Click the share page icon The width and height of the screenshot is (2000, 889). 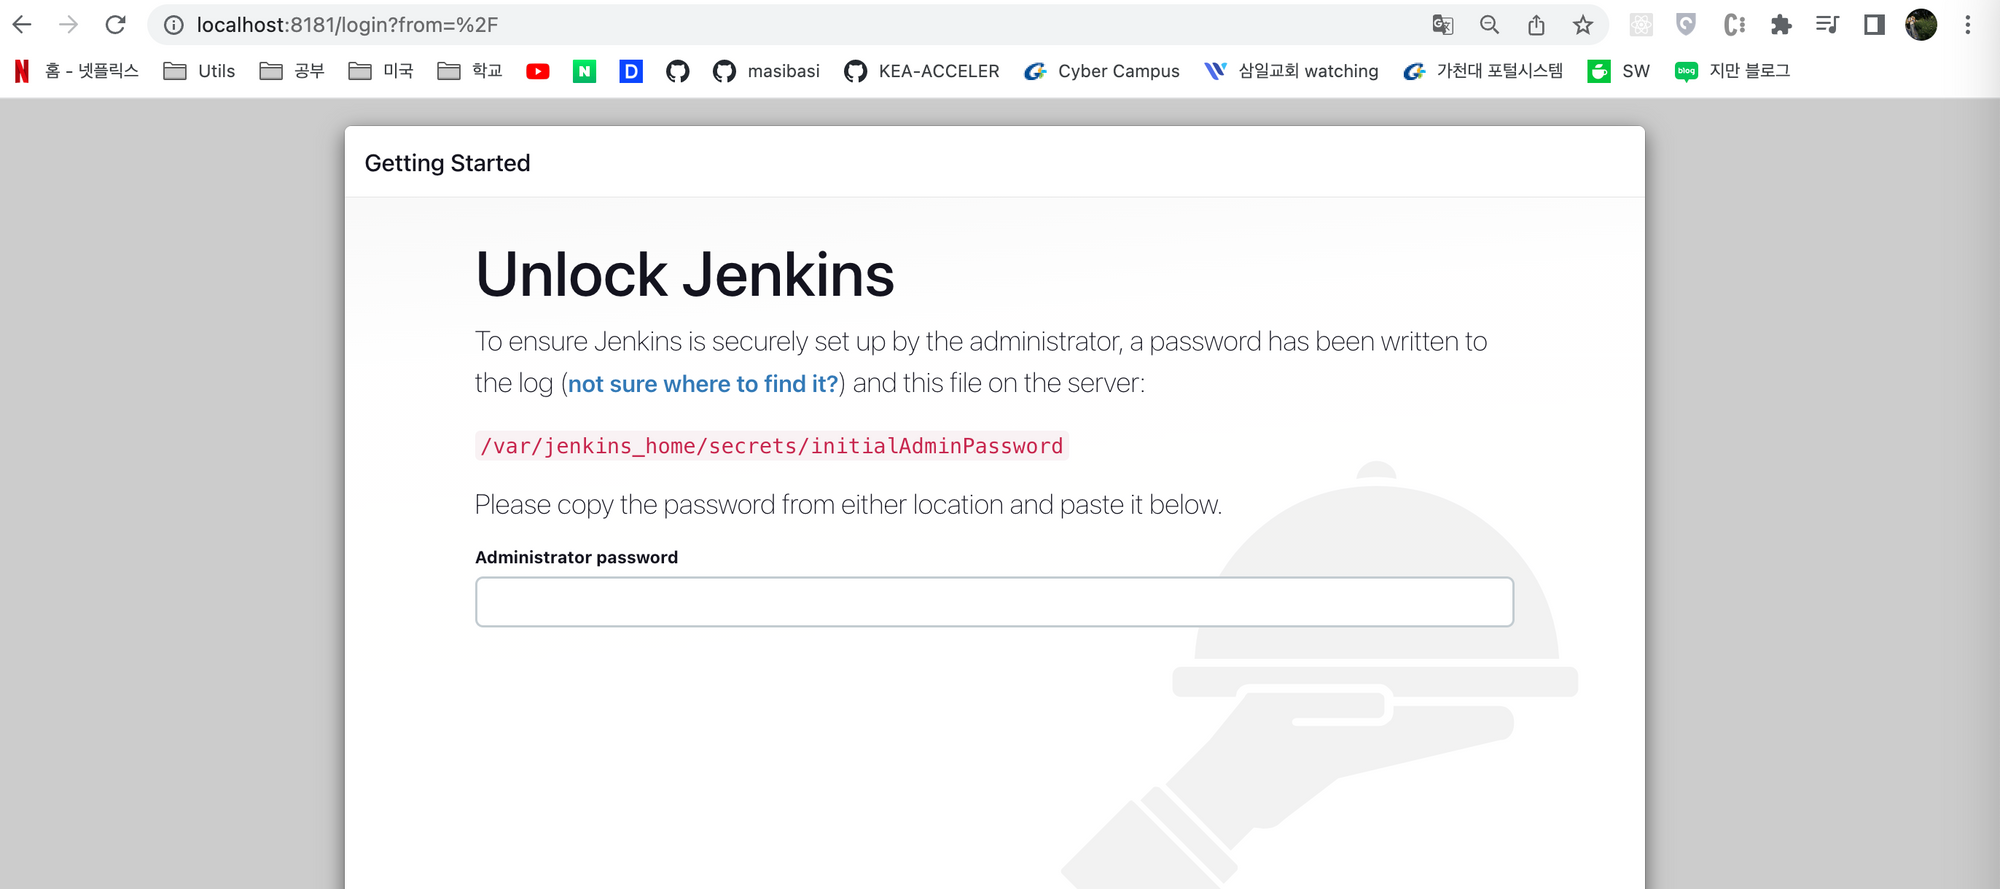pos(1536,25)
